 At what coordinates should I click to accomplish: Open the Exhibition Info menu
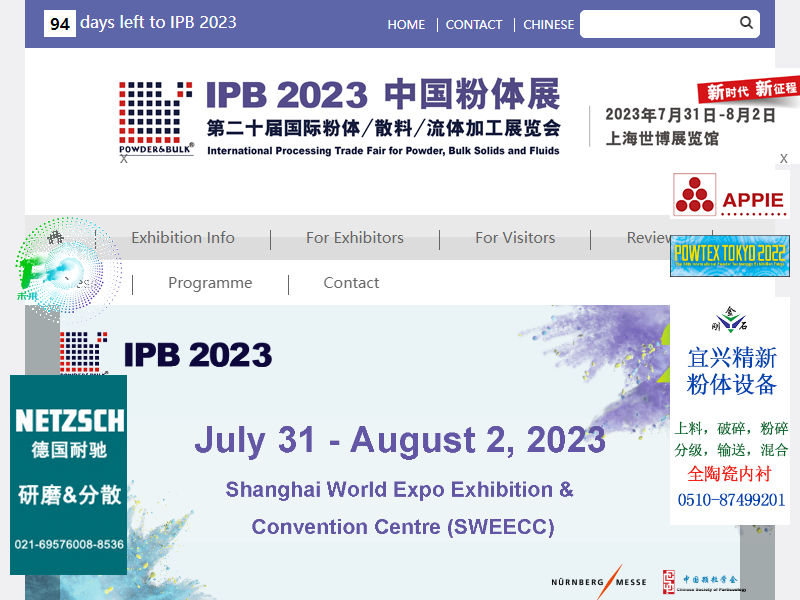pyautogui.click(x=183, y=238)
